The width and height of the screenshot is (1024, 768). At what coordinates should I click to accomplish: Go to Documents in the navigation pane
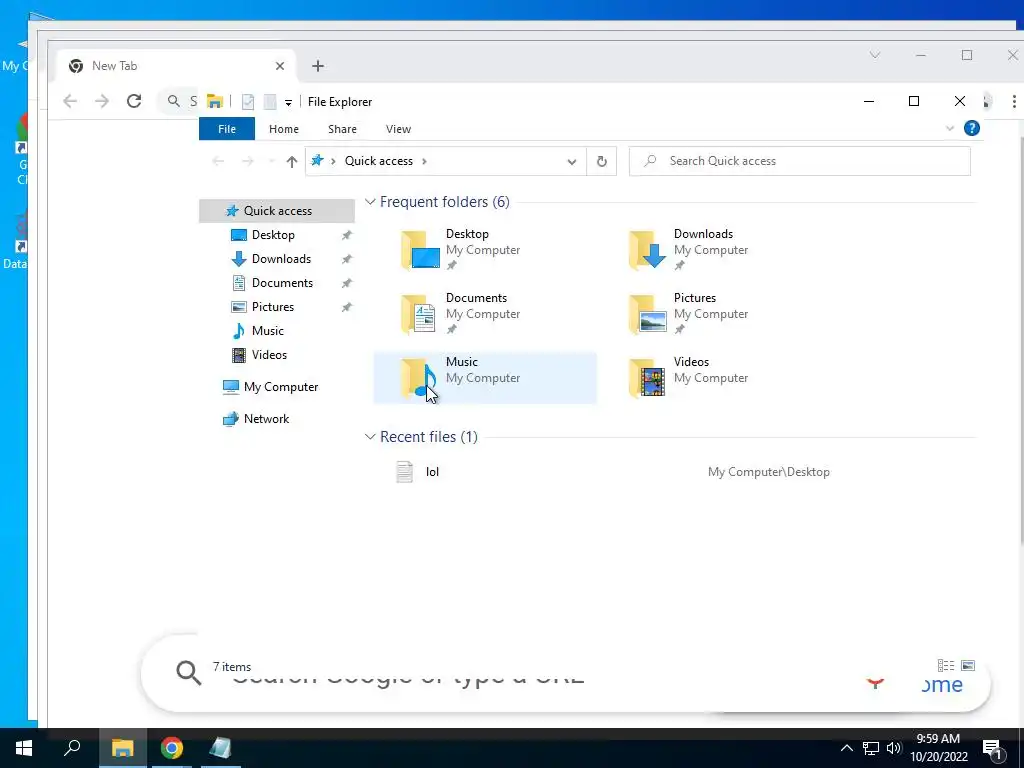[282, 283]
